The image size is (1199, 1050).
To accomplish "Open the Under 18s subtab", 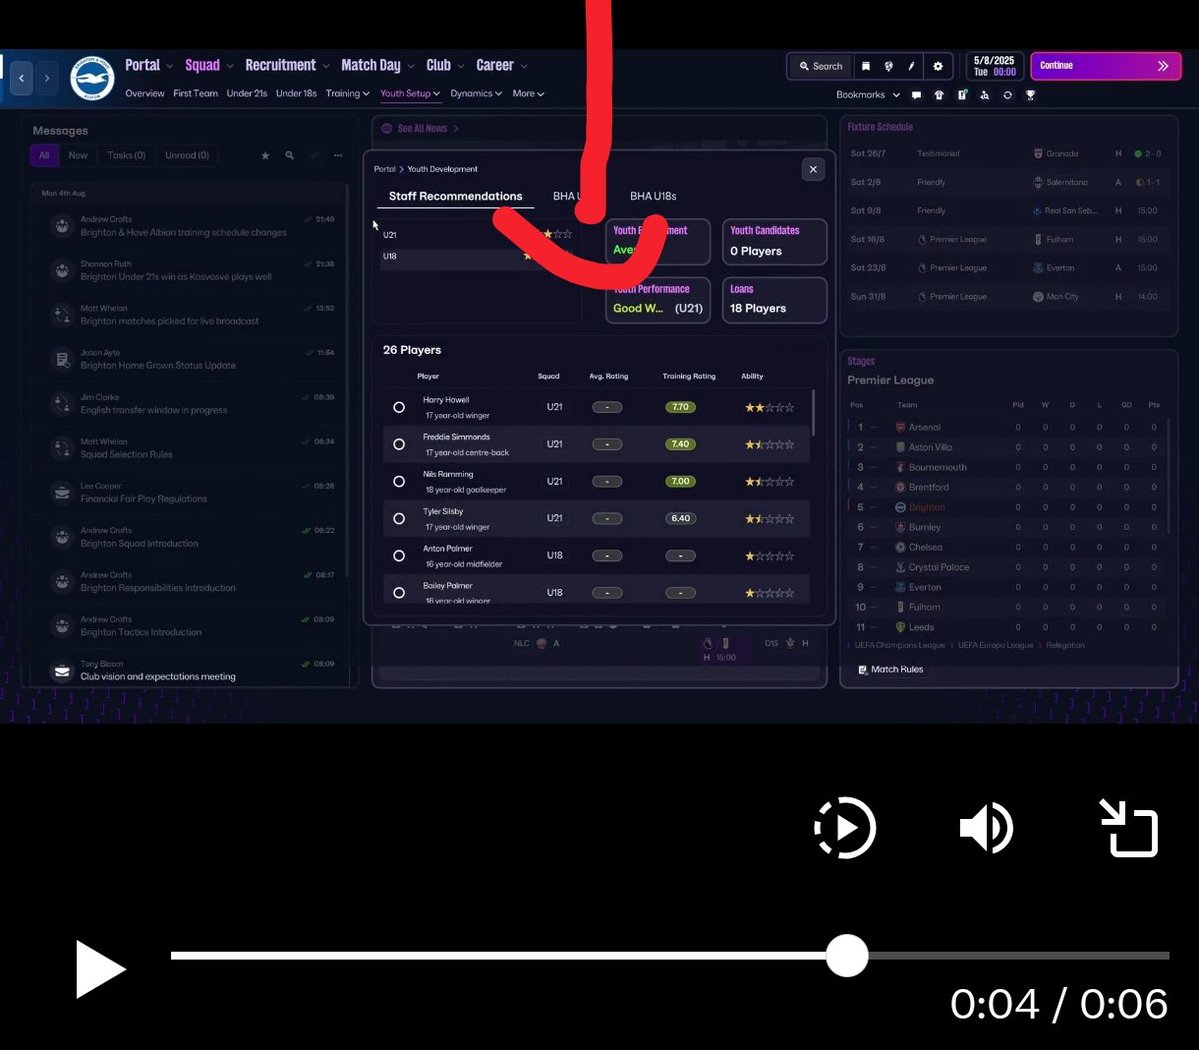I will click(x=296, y=93).
